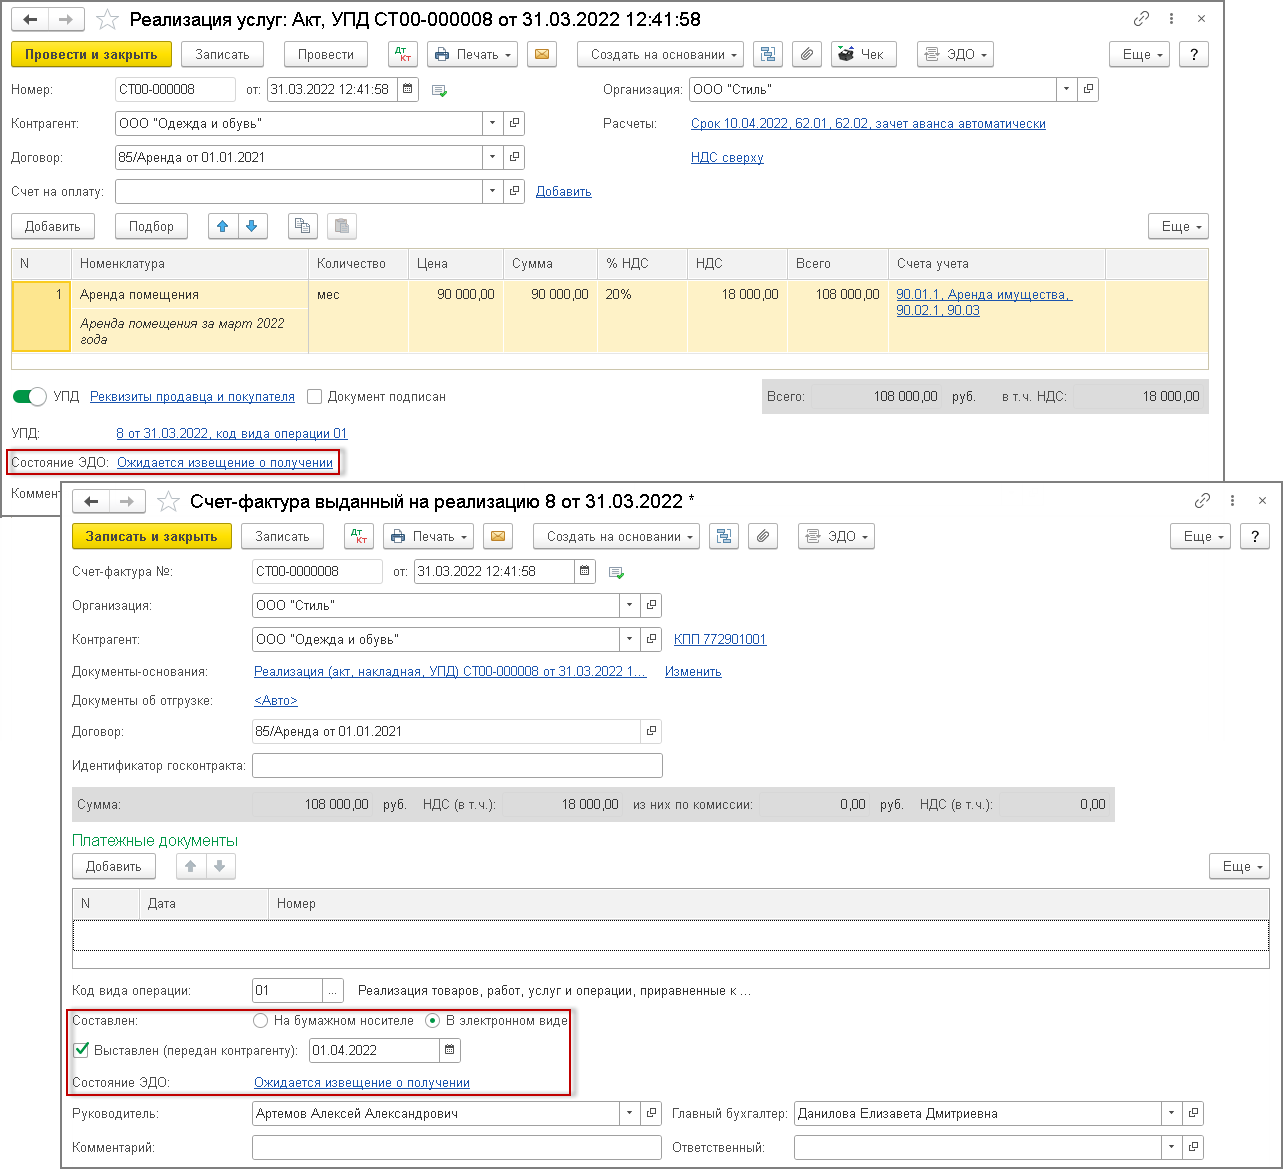Click the back arrow in the Счет-фактура window
Screen dimensions: 1284x1170
click(x=92, y=501)
